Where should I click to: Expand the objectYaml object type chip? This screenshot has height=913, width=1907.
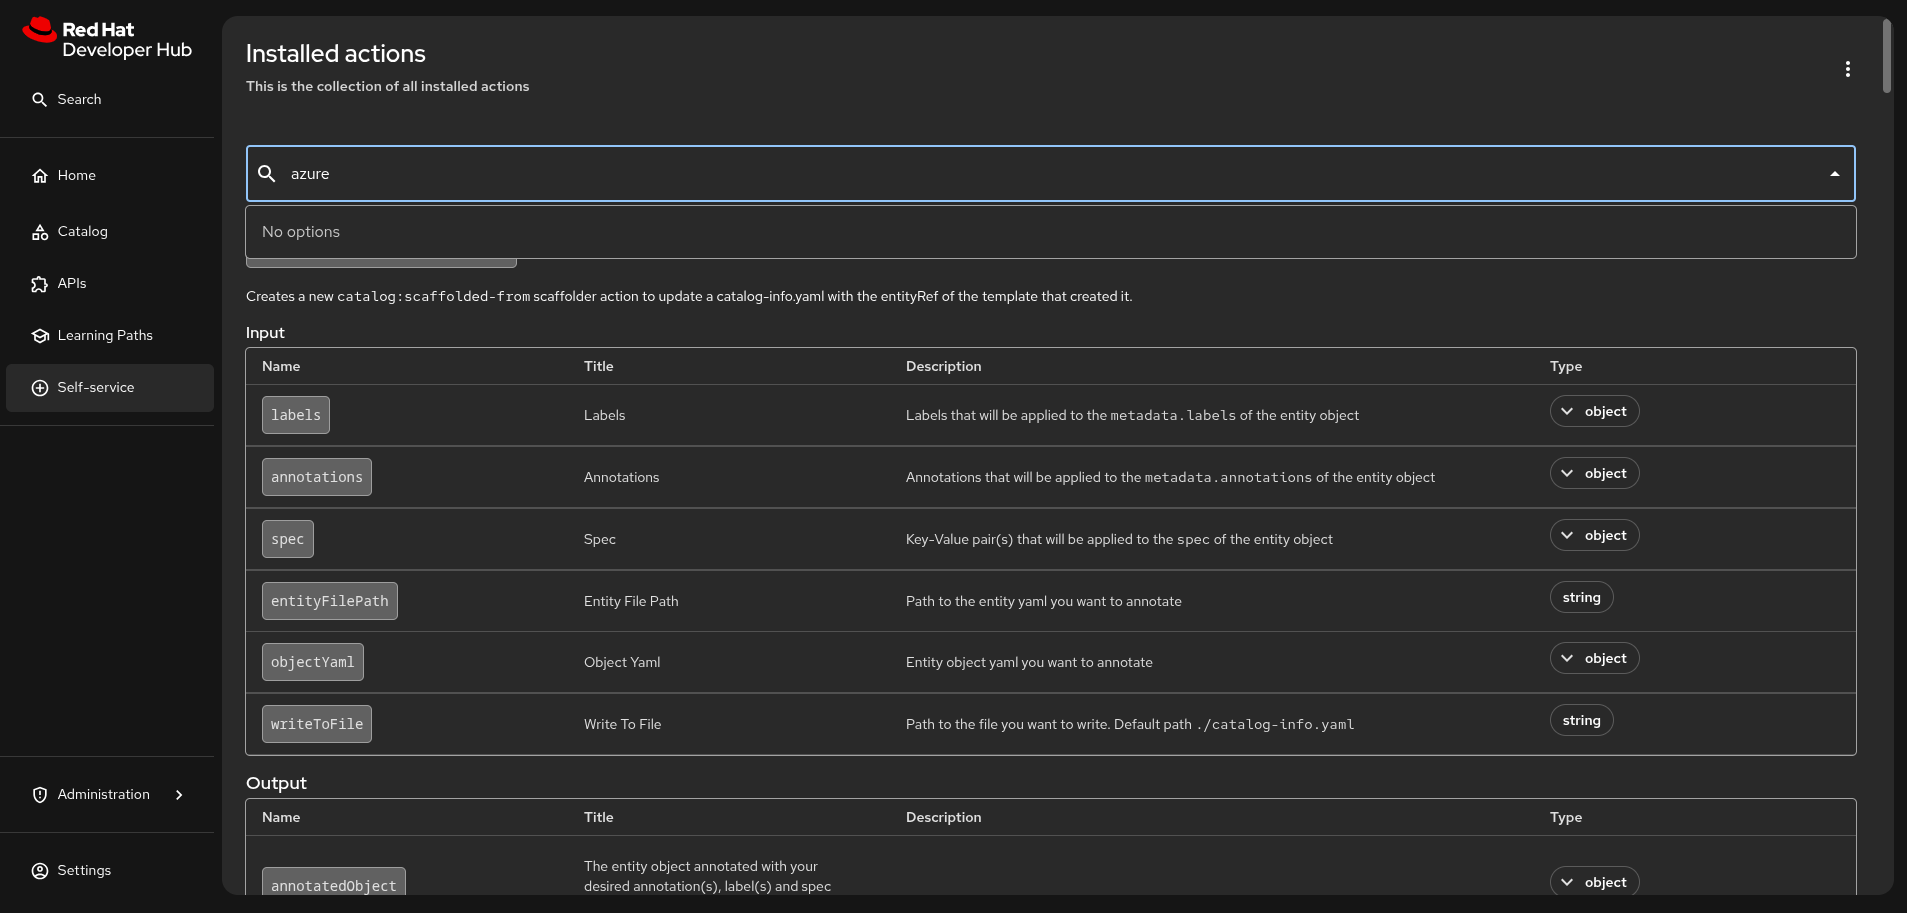[x=1594, y=659]
